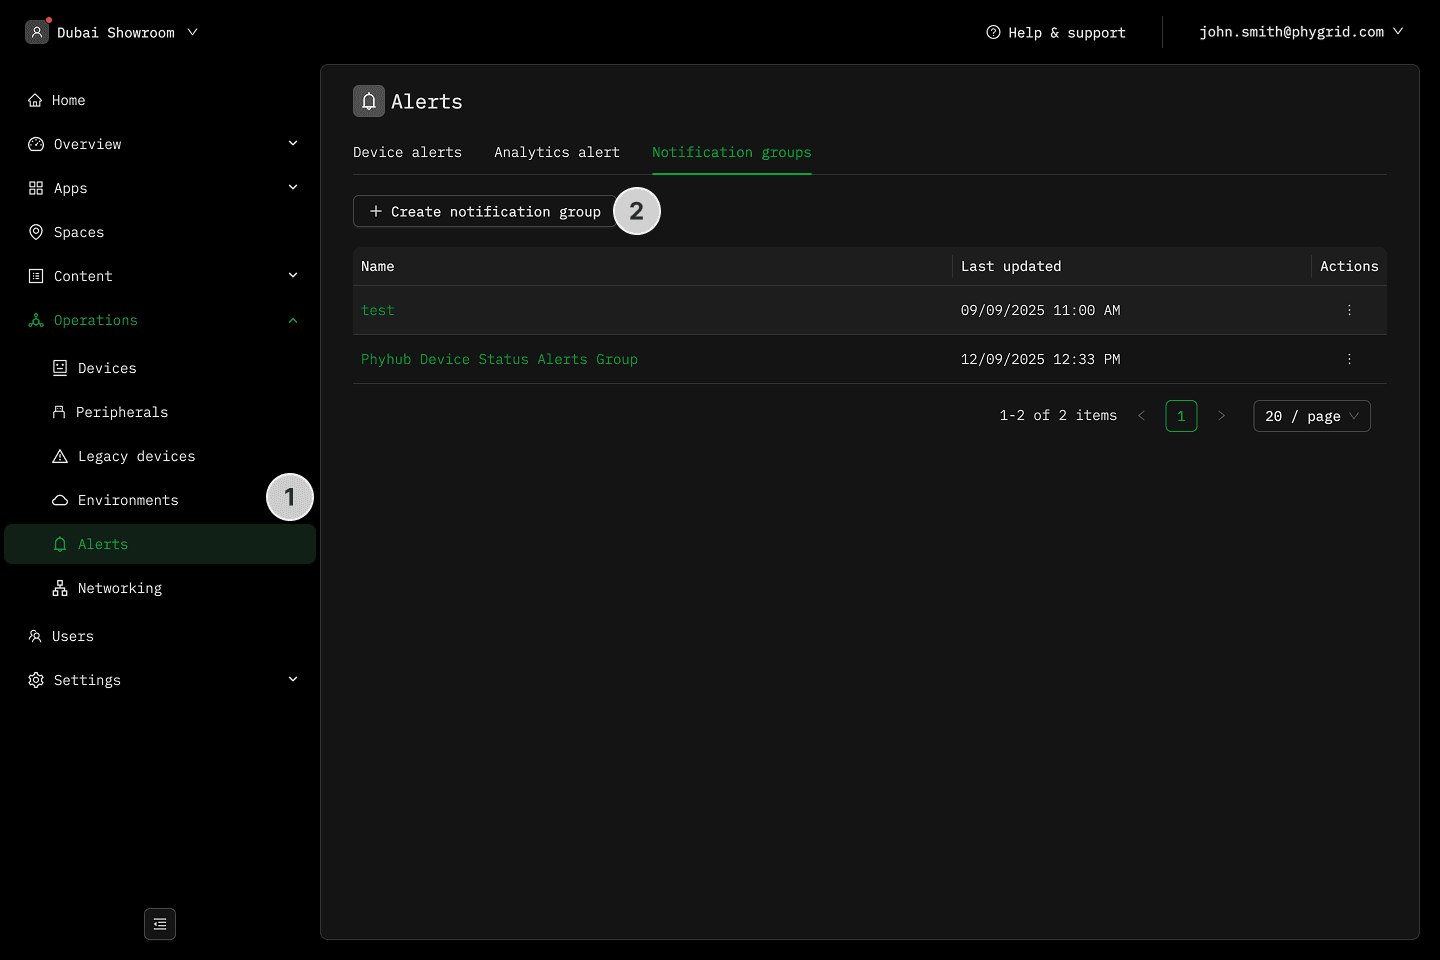Image resolution: width=1440 pixels, height=960 pixels.
Task: Click the Home icon in sidebar
Action: point(35,100)
